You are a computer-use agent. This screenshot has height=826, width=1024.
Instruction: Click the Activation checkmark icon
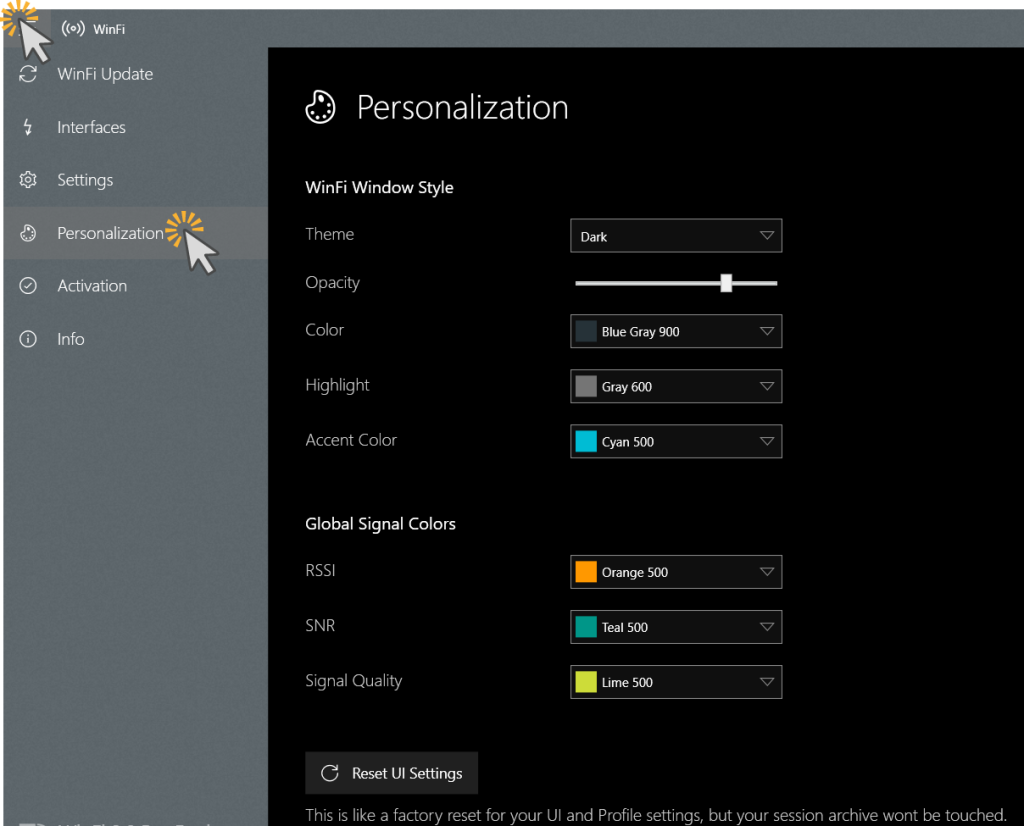coord(28,286)
